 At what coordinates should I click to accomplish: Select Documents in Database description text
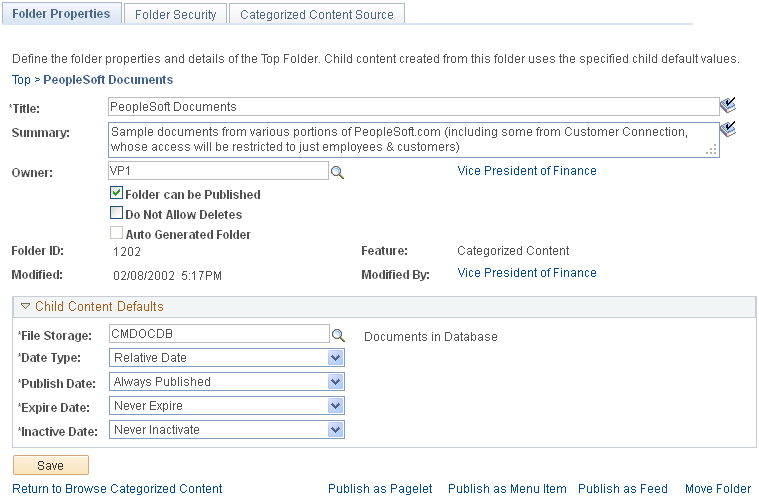tap(431, 337)
